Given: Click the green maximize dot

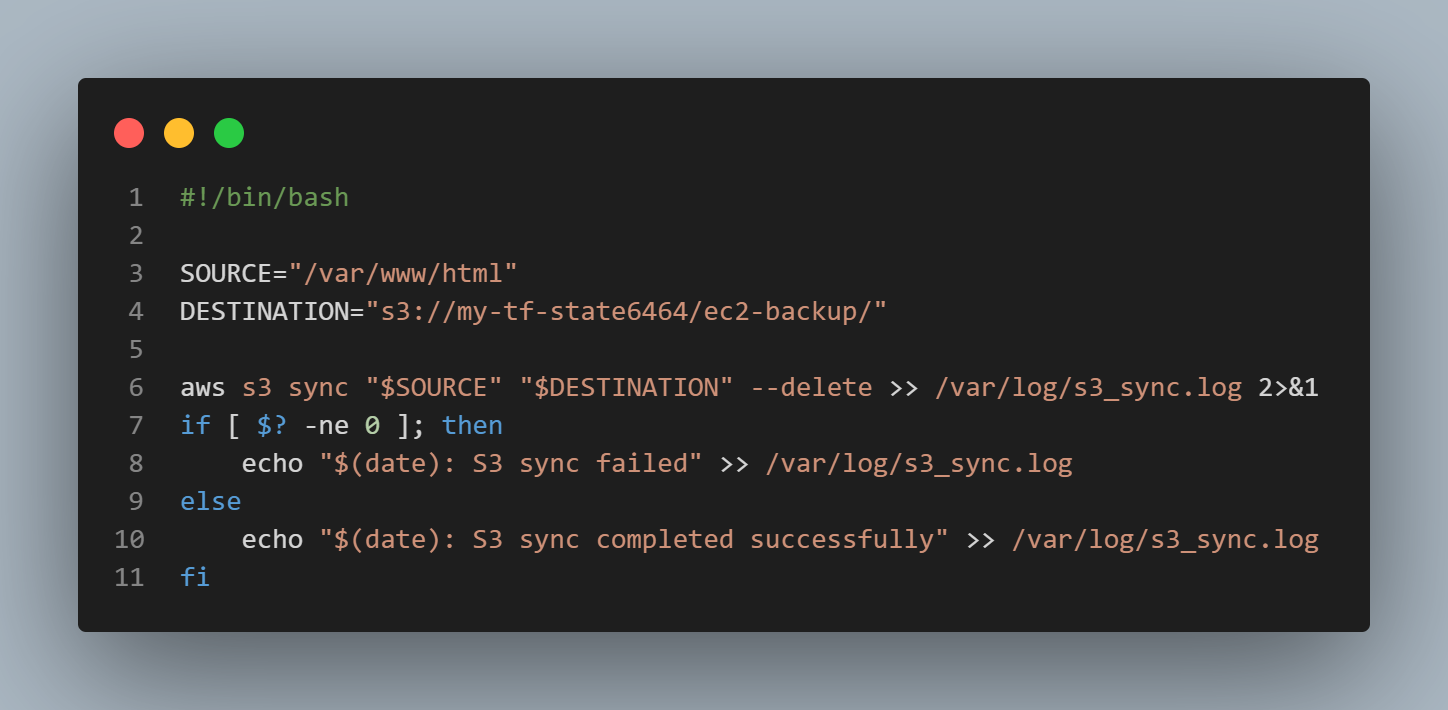Looking at the screenshot, I should (229, 133).
